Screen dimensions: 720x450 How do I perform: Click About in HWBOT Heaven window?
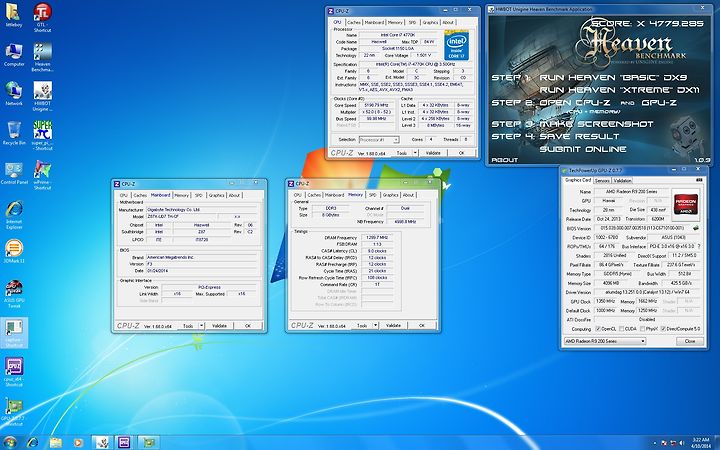tap(505, 160)
